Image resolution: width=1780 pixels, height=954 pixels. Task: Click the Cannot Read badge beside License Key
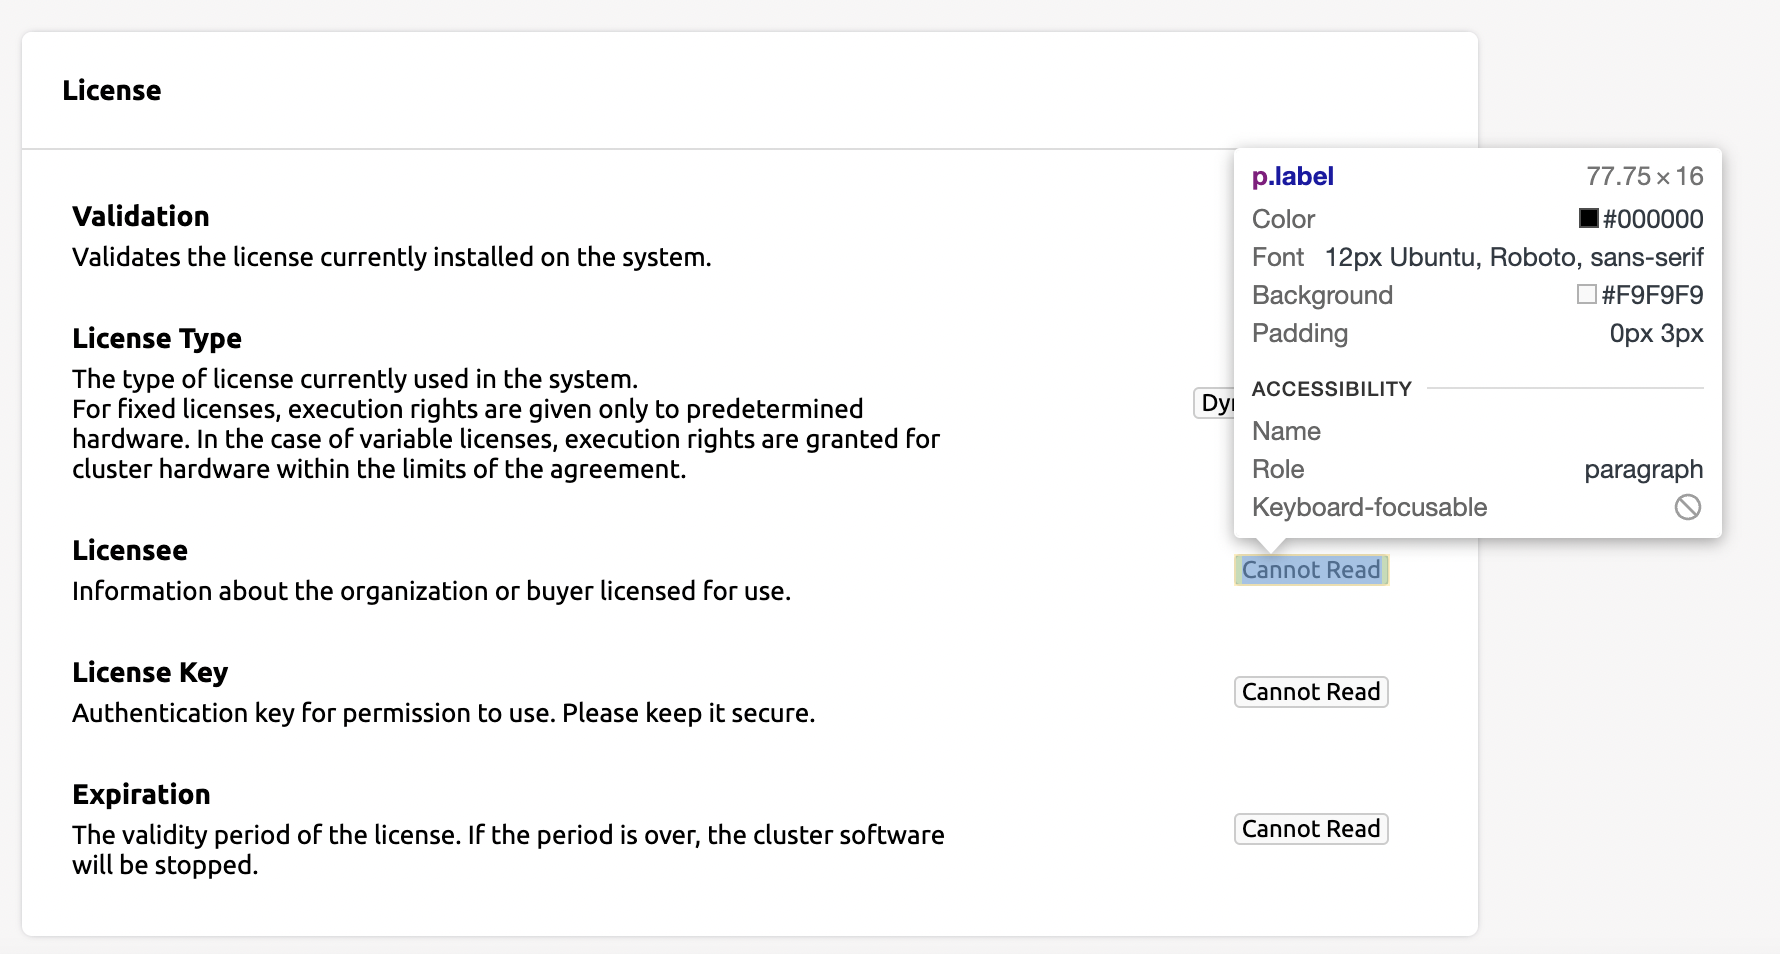pos(1311,691)
